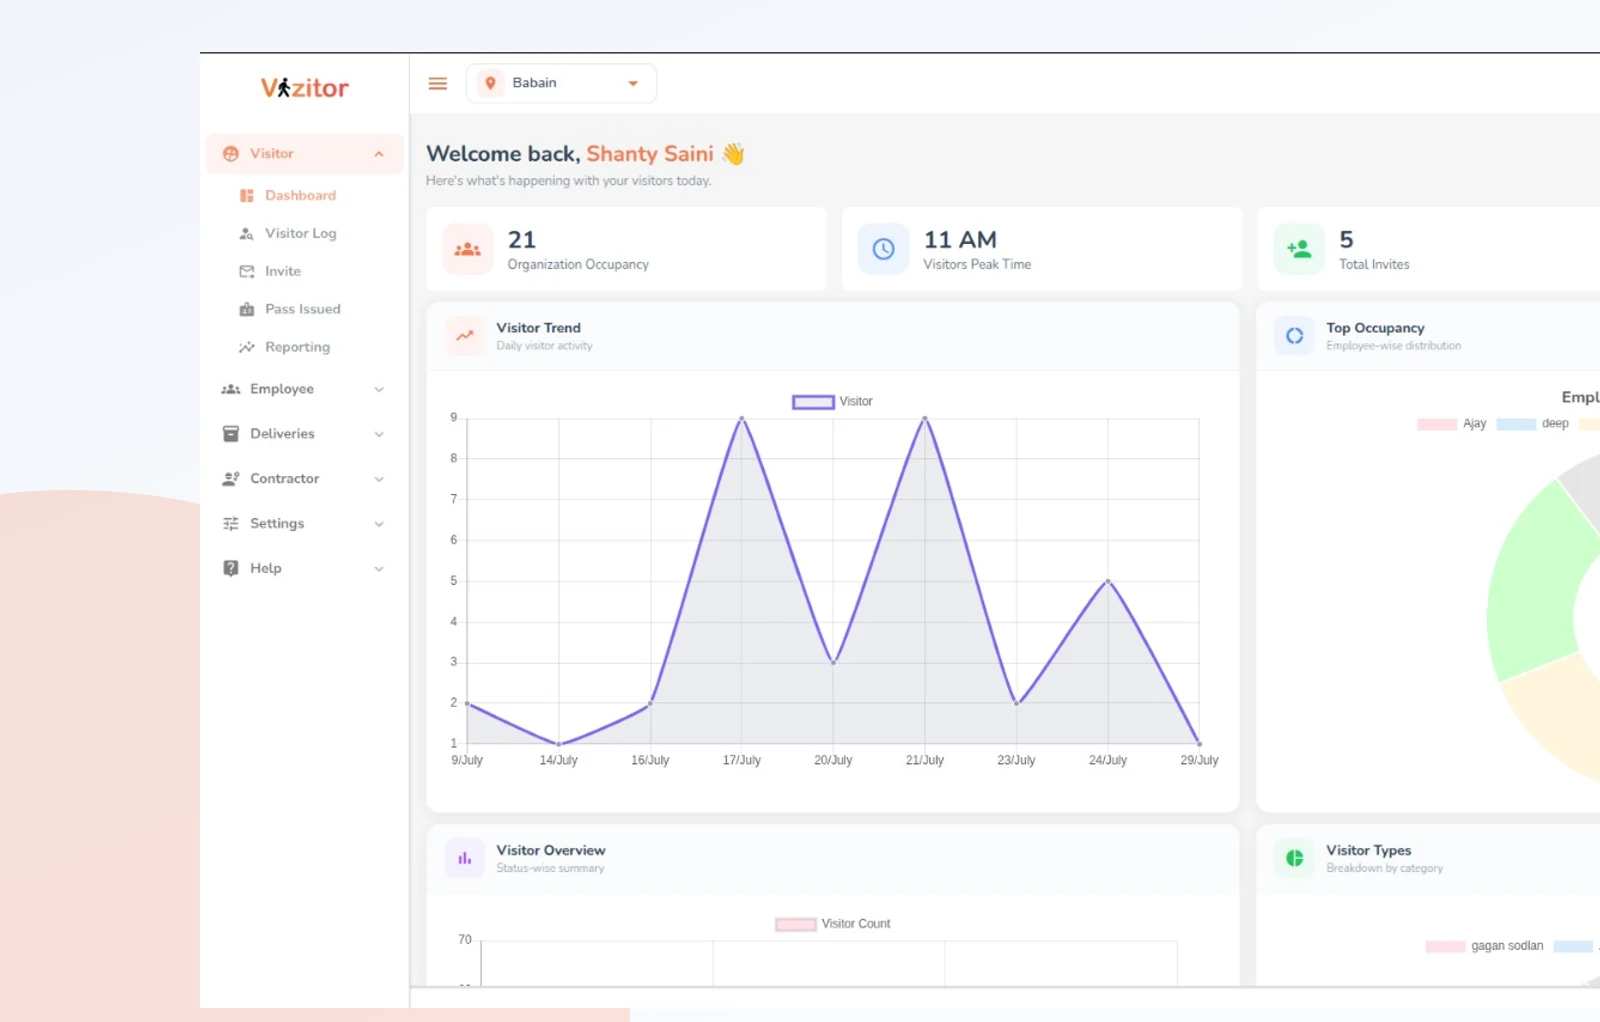
Task: Click the location pin icon beside Babain
Action: pyautogui.click(x=490, y=83)
